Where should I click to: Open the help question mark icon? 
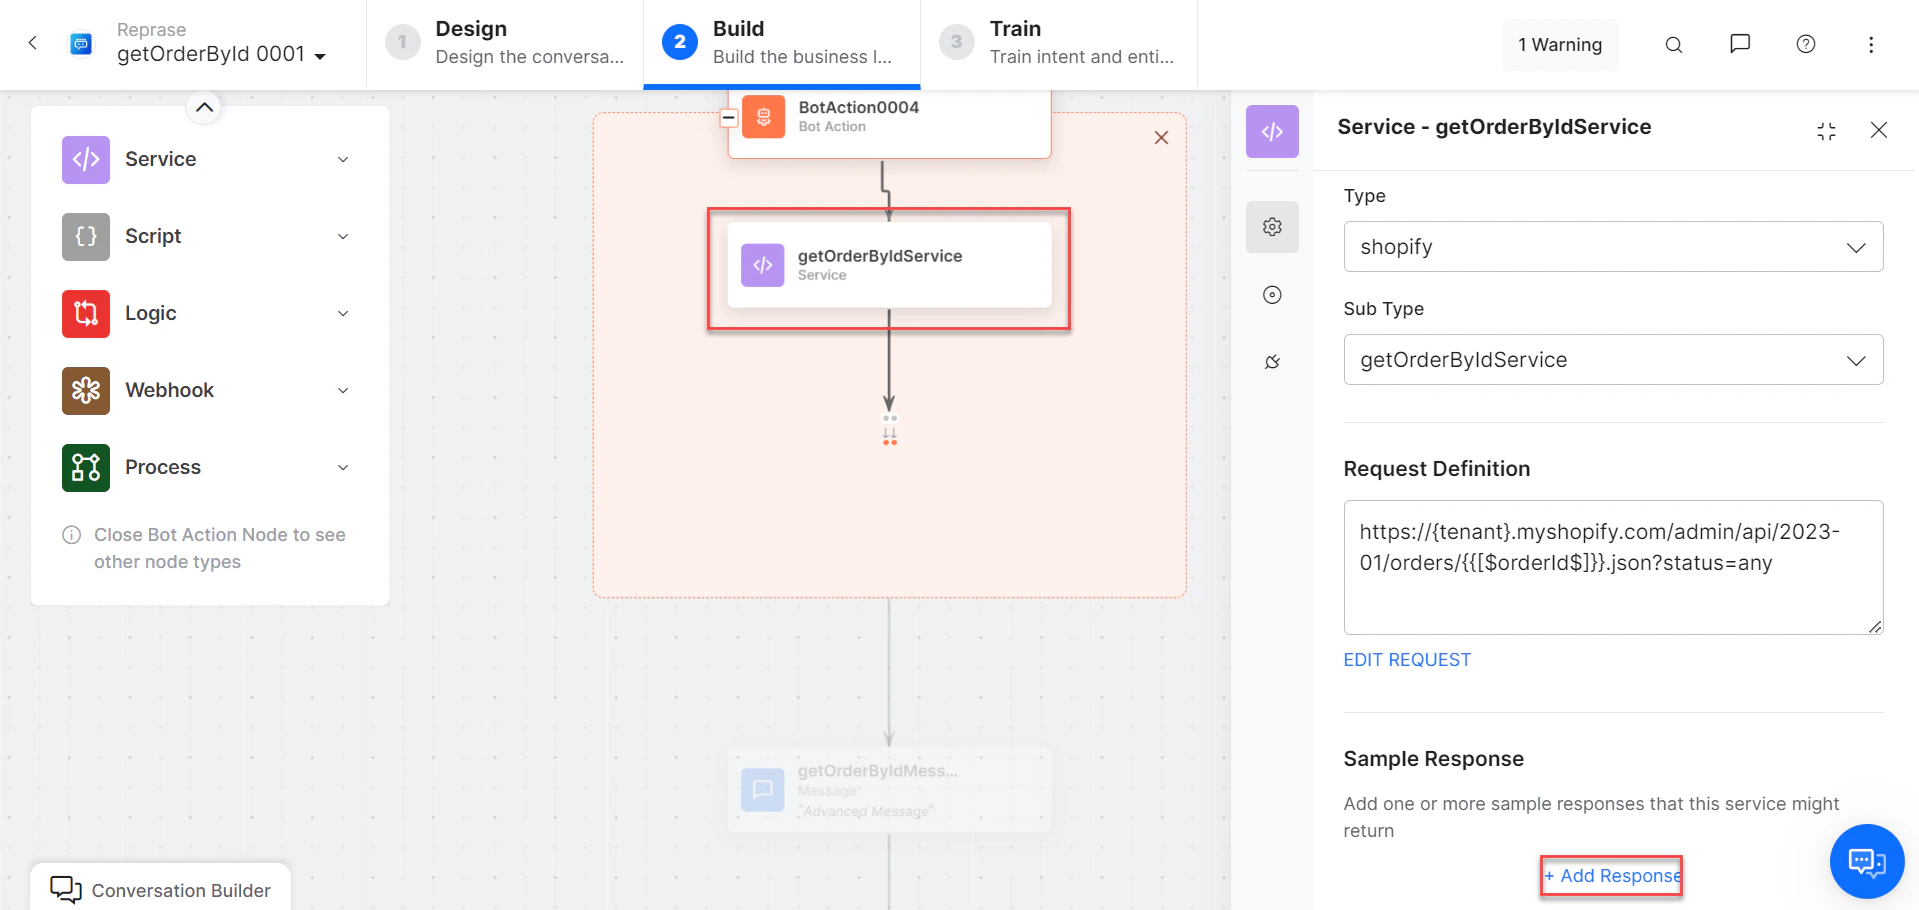click(1805, 44)
